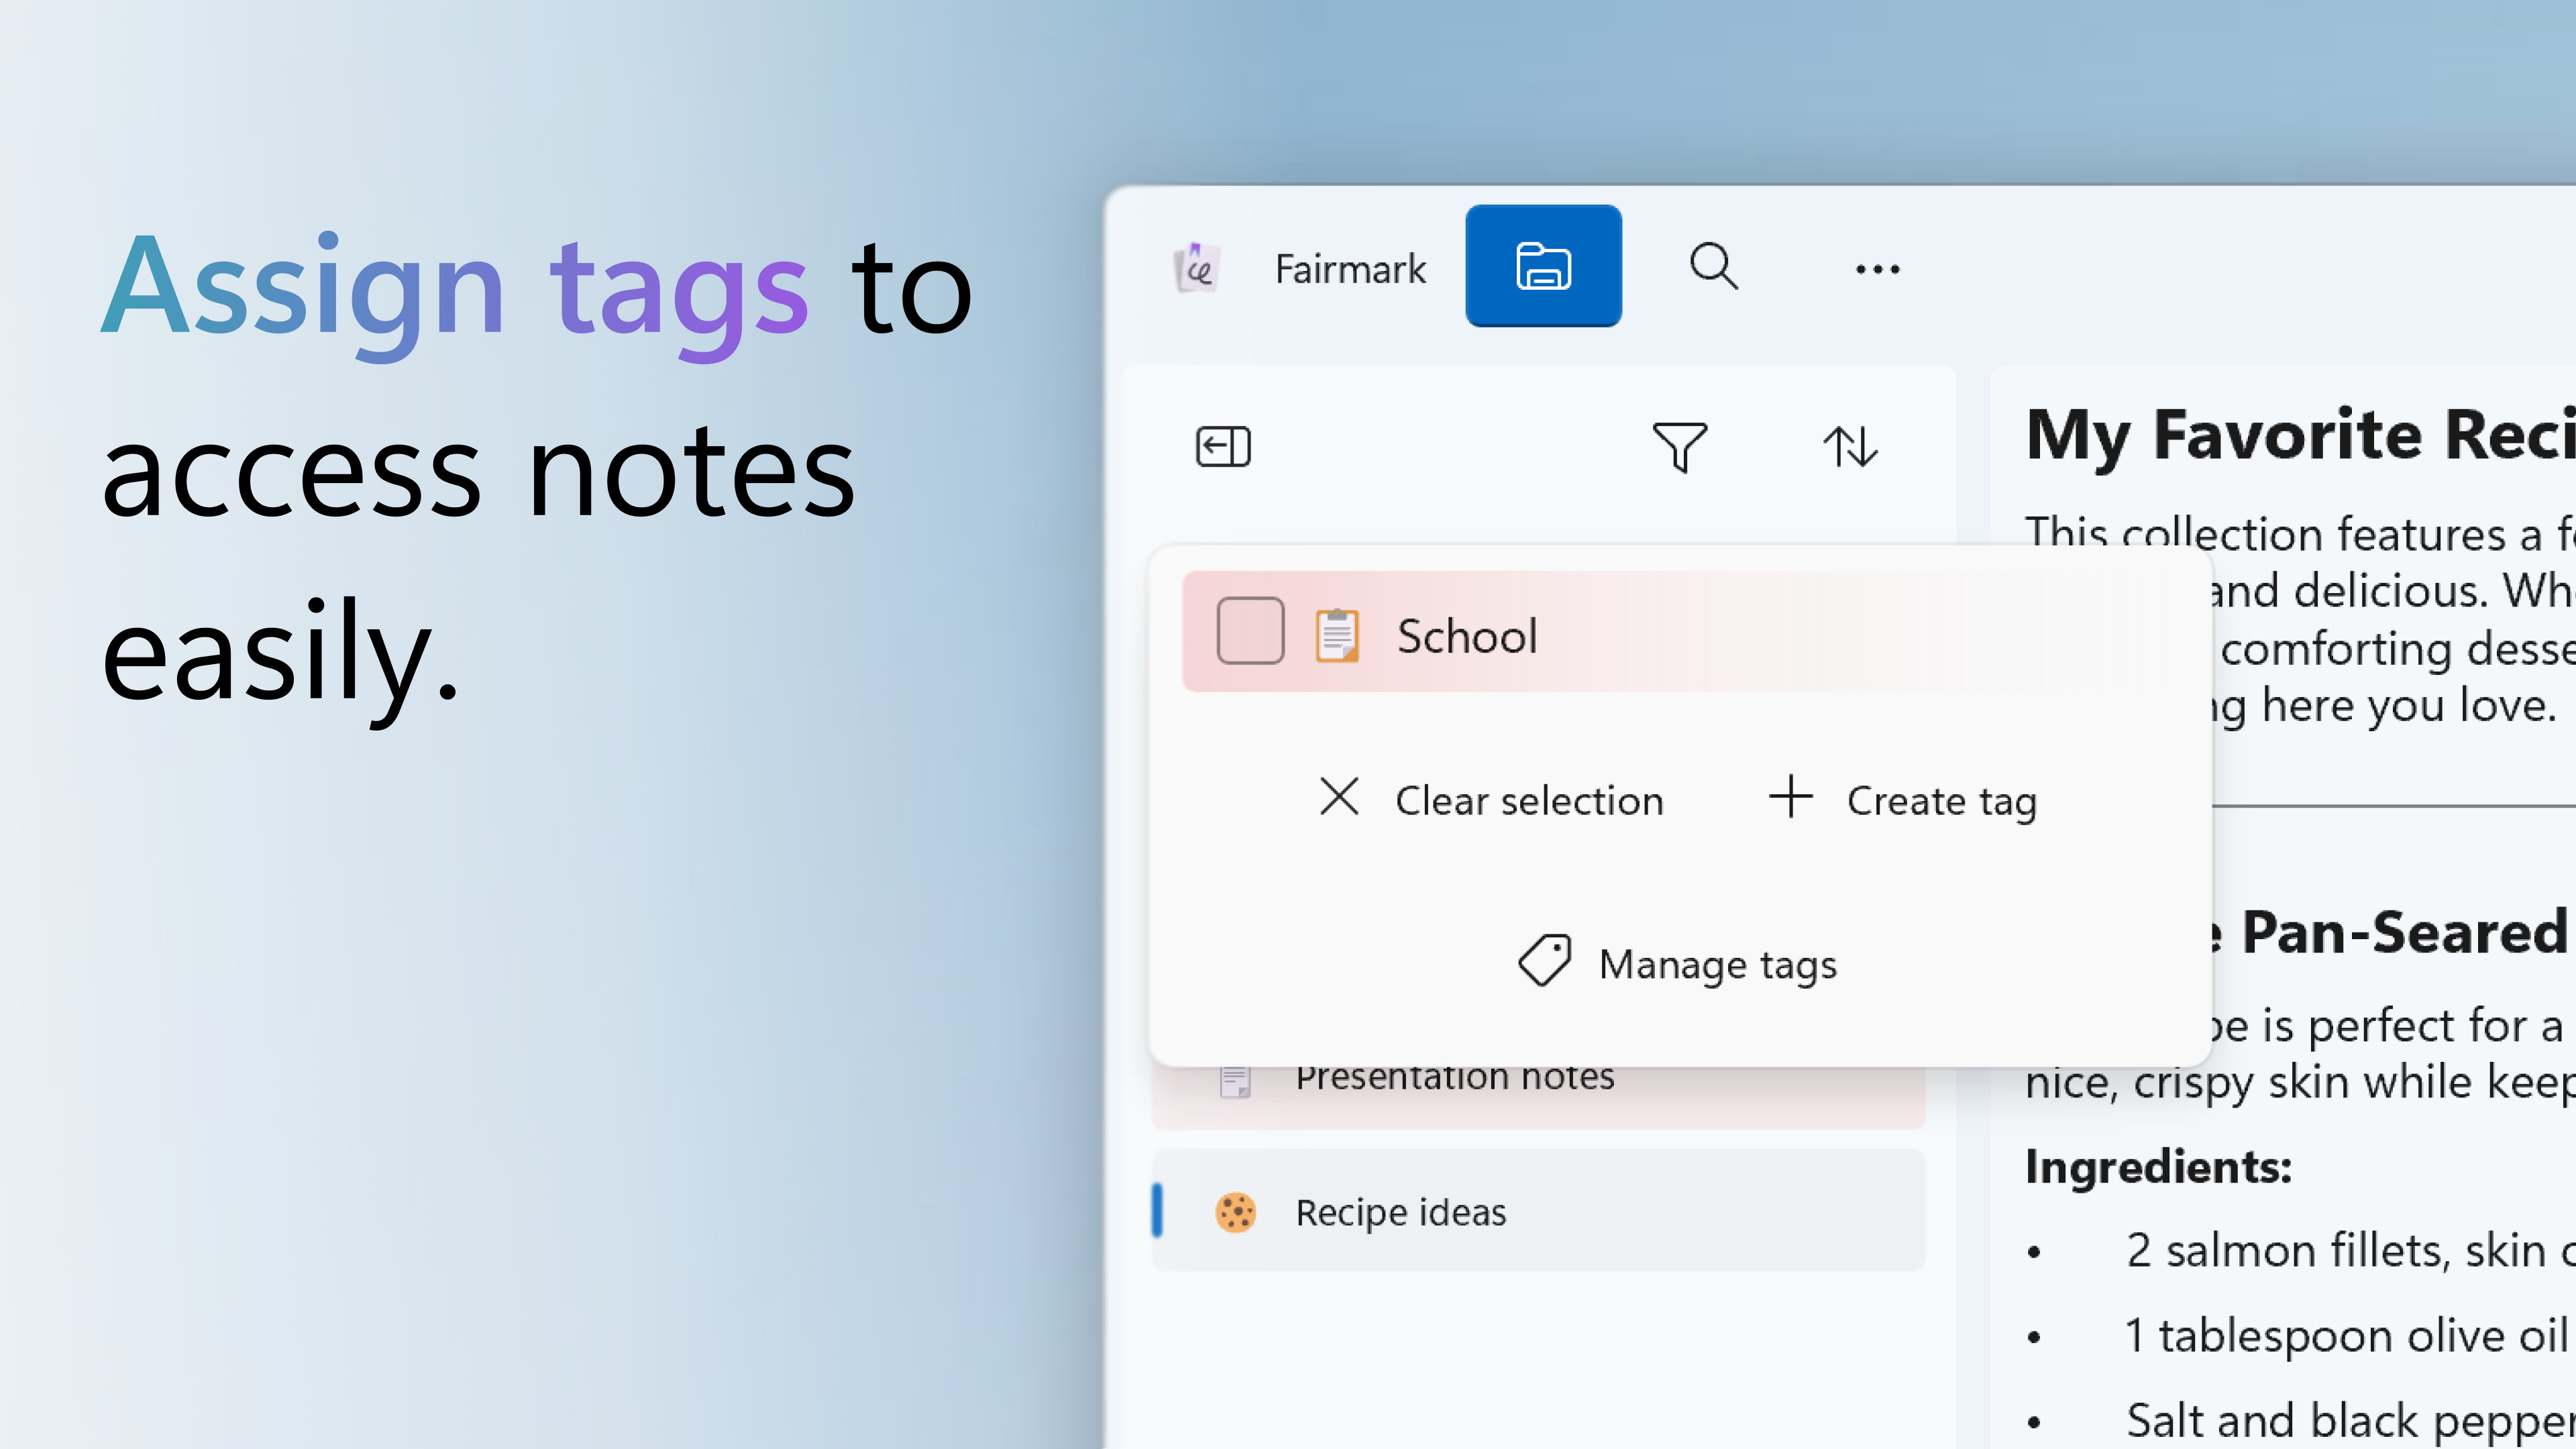Open the more options ellipsis menu
The height and width of the screenshot is (1449, 2576).
coord(1877,269)
